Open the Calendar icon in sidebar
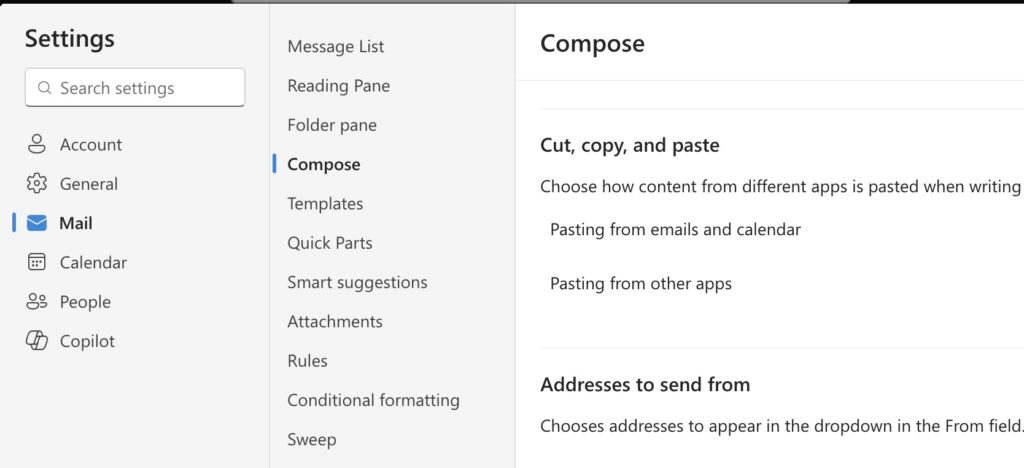 click(37, 262)
